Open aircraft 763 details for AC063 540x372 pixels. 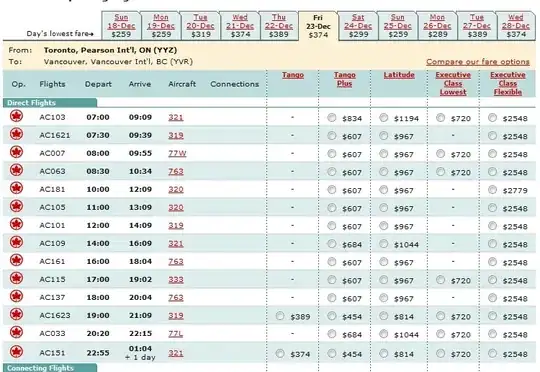pyautogui.click(x=176, y=171)
